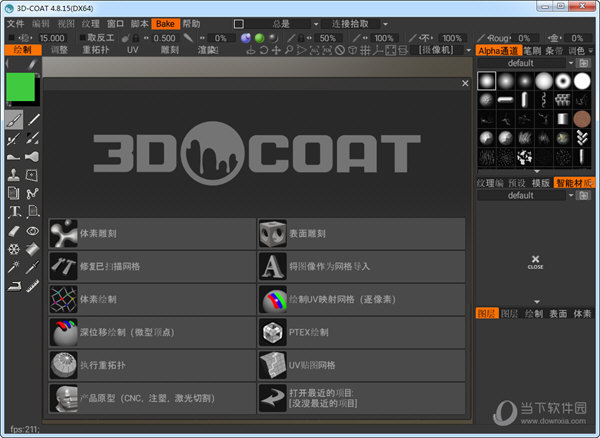Expand the 连接拾取 dropdown

[385, 24]
